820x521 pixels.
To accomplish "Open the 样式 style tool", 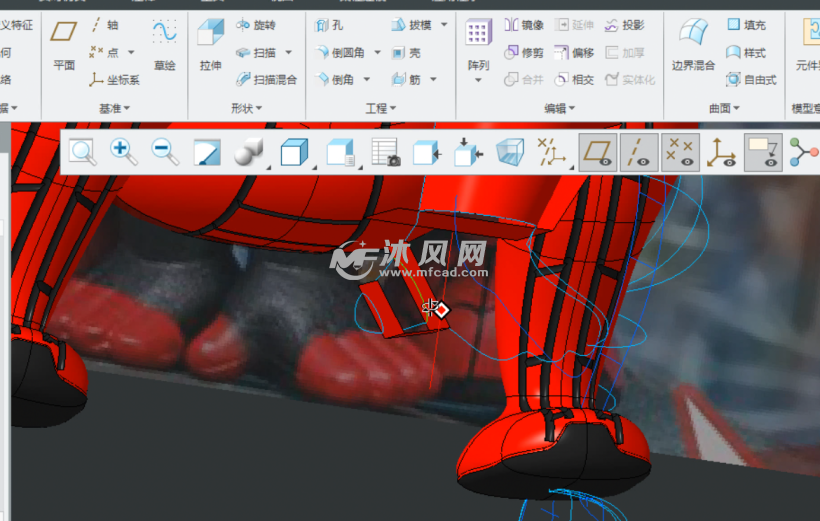I will coord(746,52).
